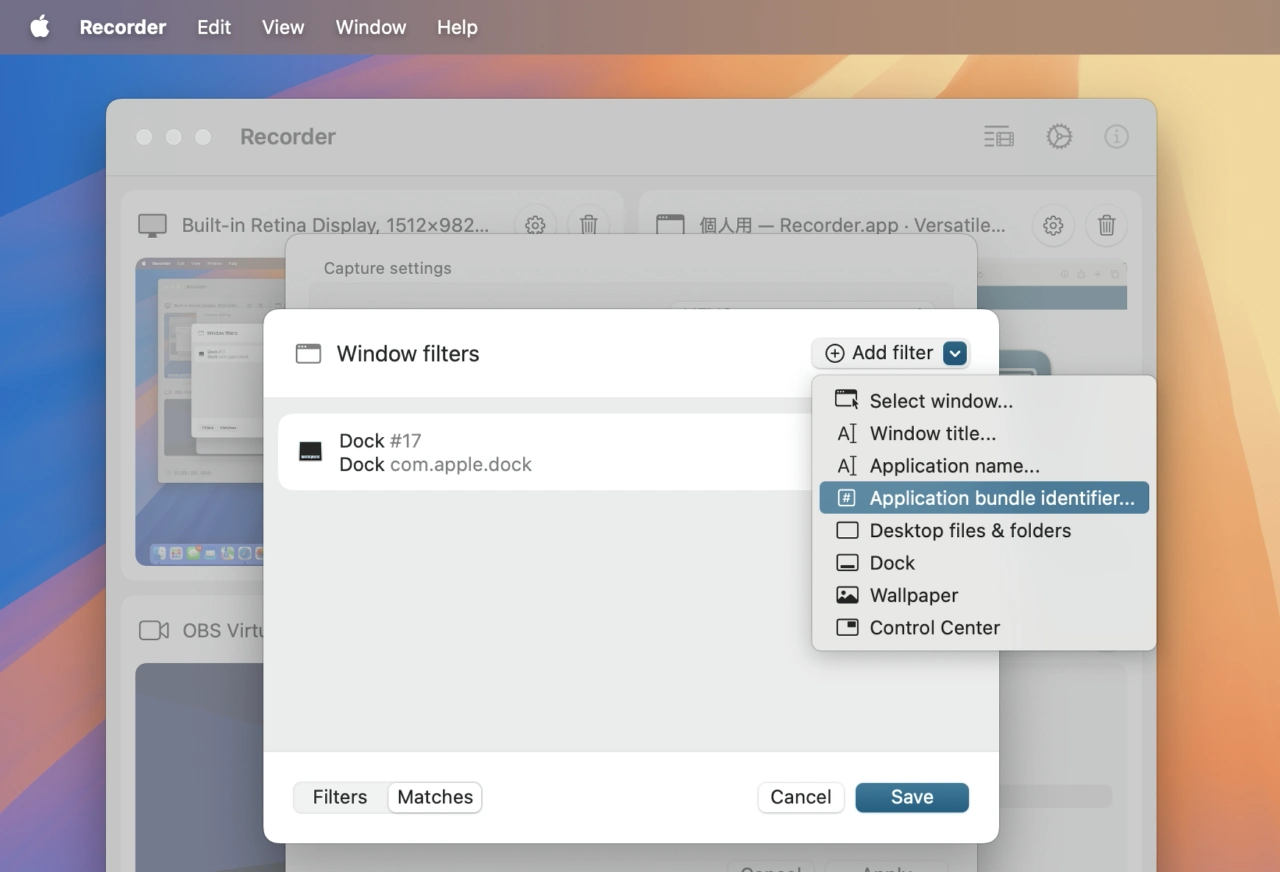Screen dimensions: 1280x872
Task: Select Application bundle identifier… option
Action: [1001, 498]
